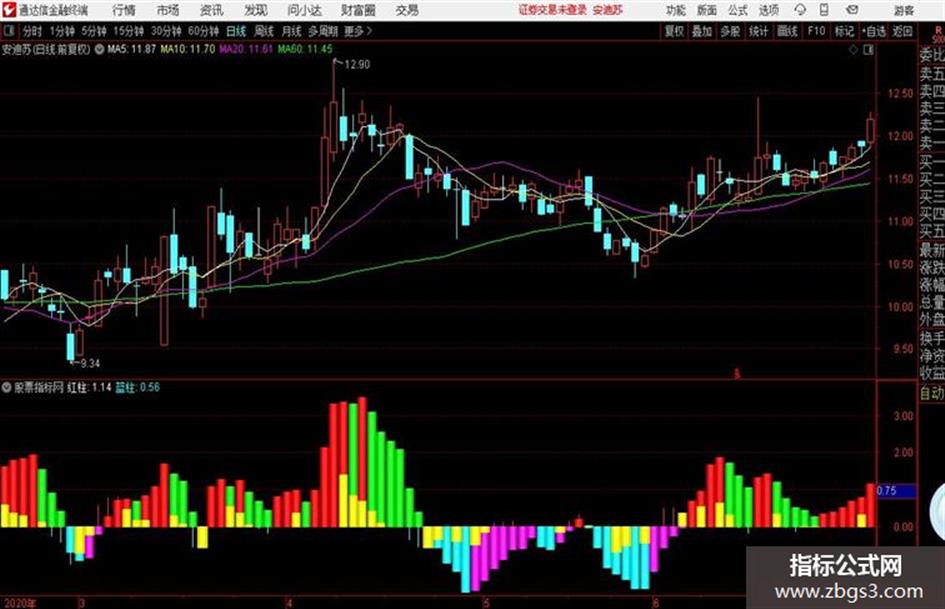Click the diamond icon at chart top-right
945x609 pixels.
tap(853, 50)
